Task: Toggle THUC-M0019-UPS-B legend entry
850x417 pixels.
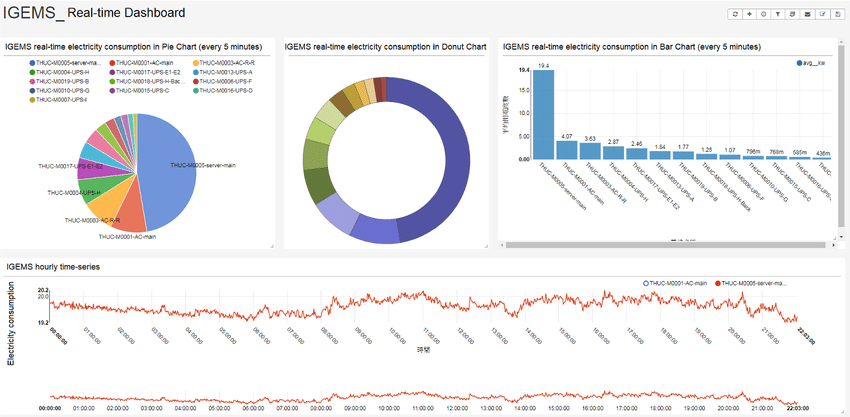Action: coord(59,81)
